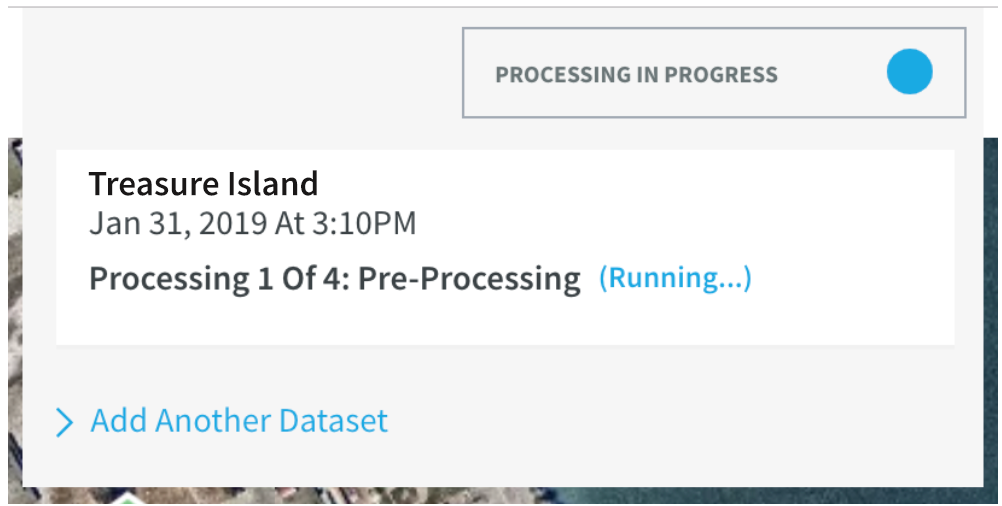This screenshot has width=1002, height=506.
Task: Click the Pre-Processing step label
Action: pyautogui.click(x=469, y=279)
